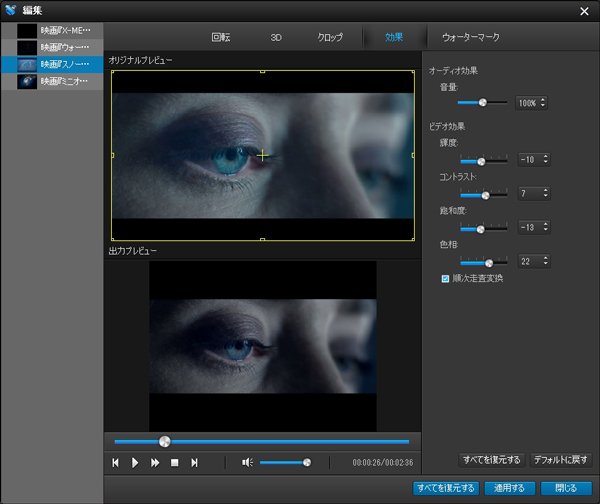Open the ウォーターマーク tab
Image resolution: width=600 pixels, height=504 pixels.
click(x=471, y=37)
